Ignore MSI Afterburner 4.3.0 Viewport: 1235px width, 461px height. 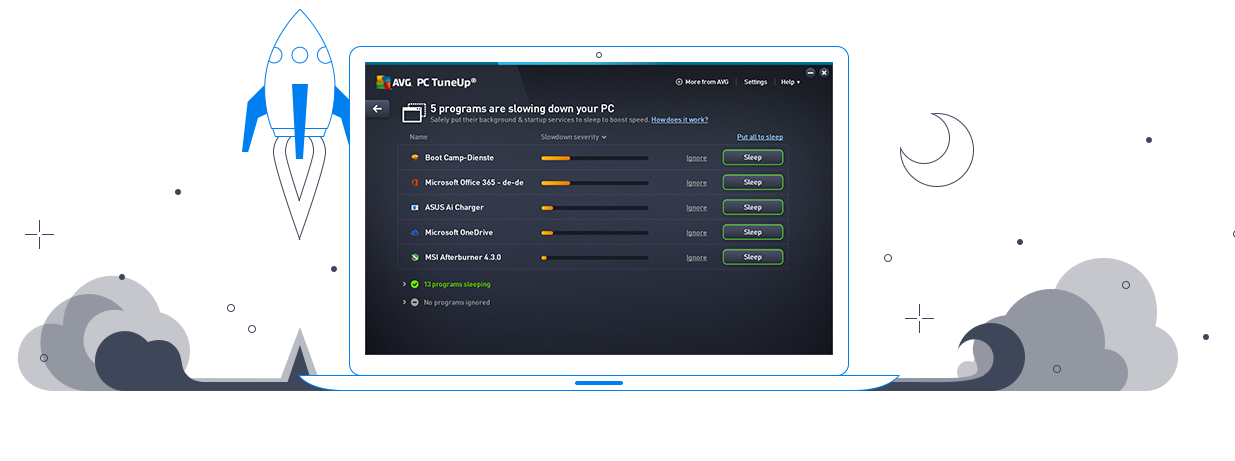[696, 258]
